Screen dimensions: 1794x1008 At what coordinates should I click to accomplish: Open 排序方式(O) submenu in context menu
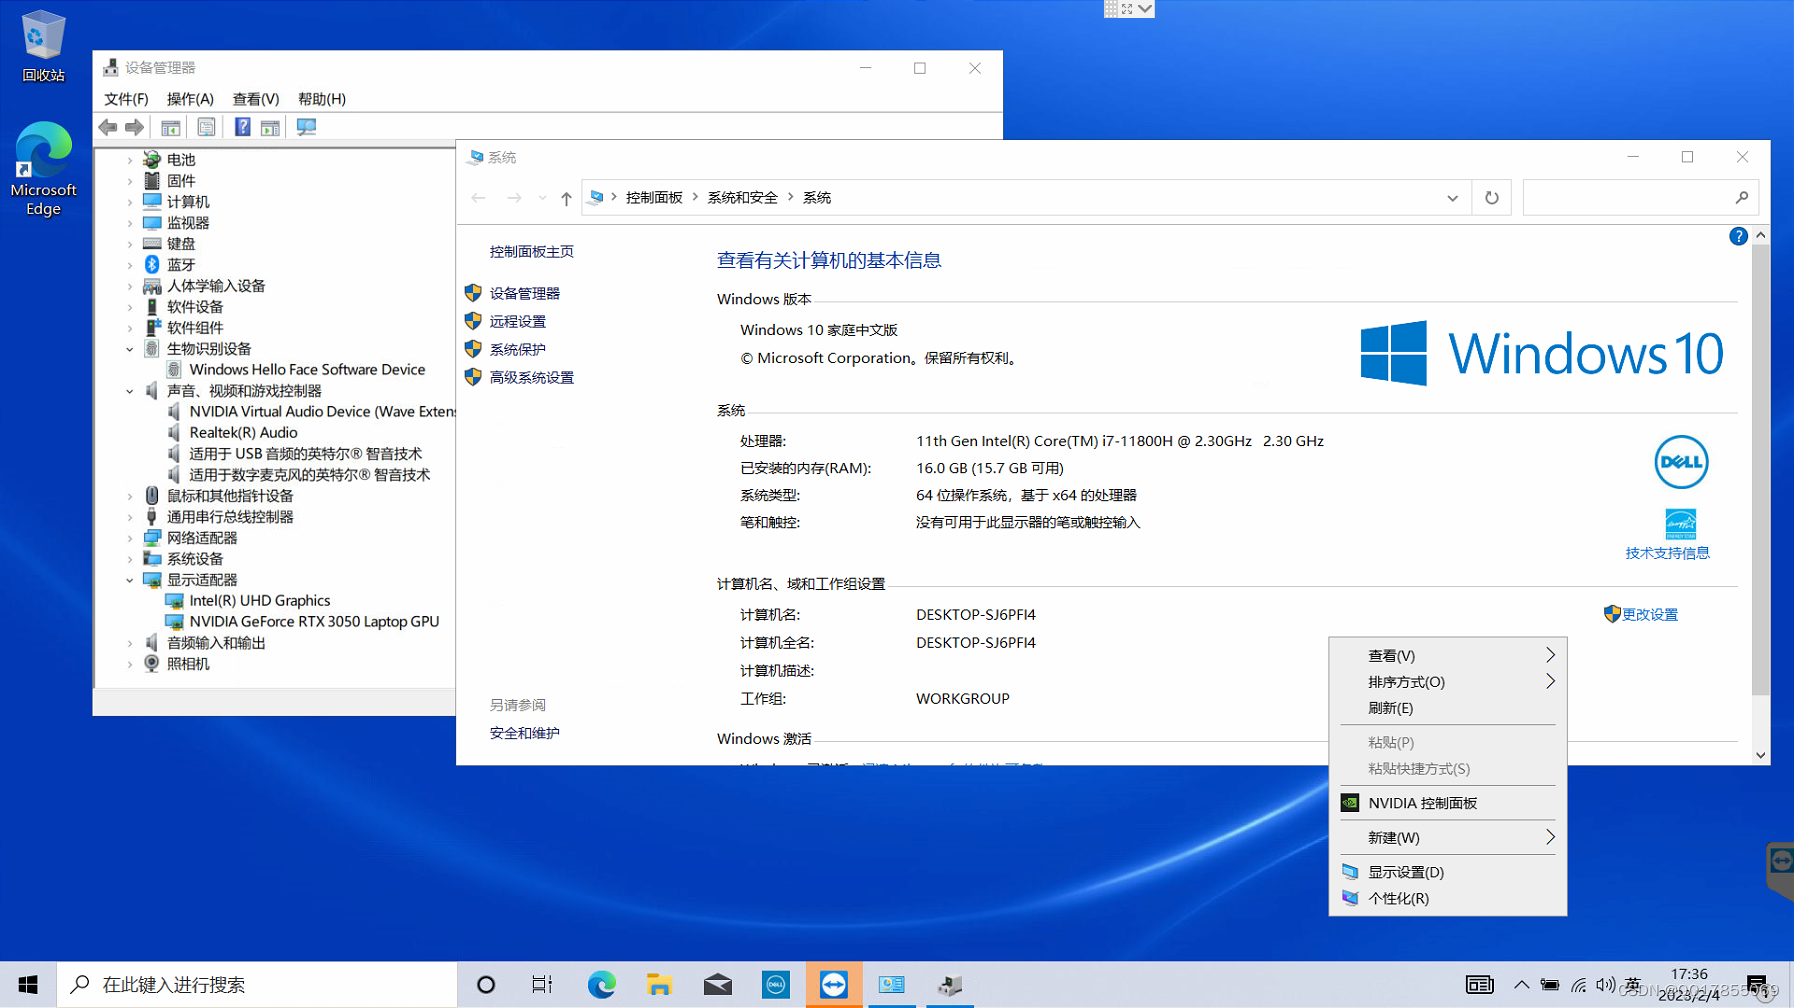[x=1447, y=682]
